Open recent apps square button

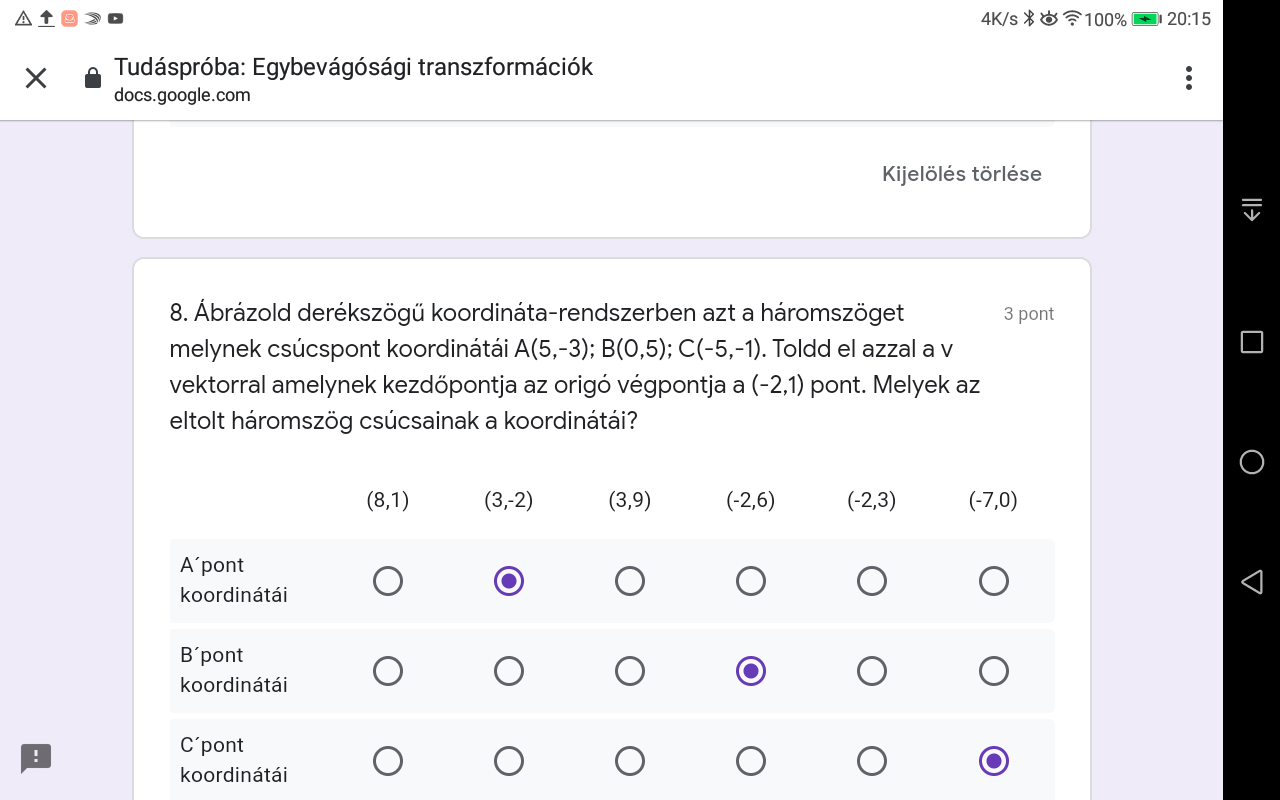[1251, 342]
